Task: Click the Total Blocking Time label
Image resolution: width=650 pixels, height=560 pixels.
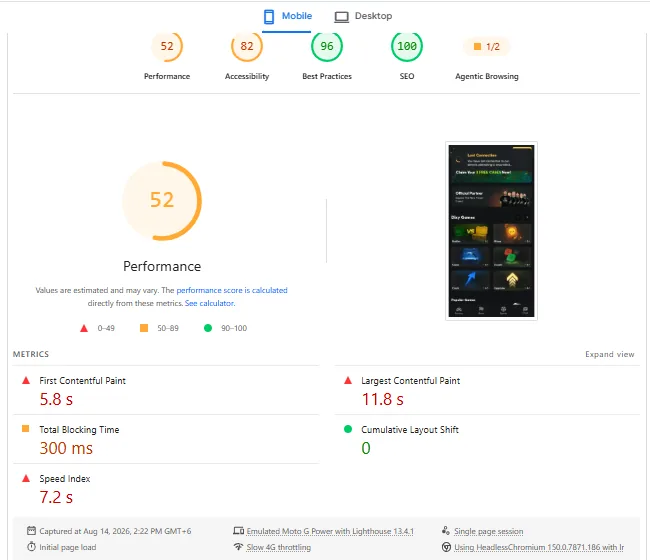Action: click(x=79, y=429)
